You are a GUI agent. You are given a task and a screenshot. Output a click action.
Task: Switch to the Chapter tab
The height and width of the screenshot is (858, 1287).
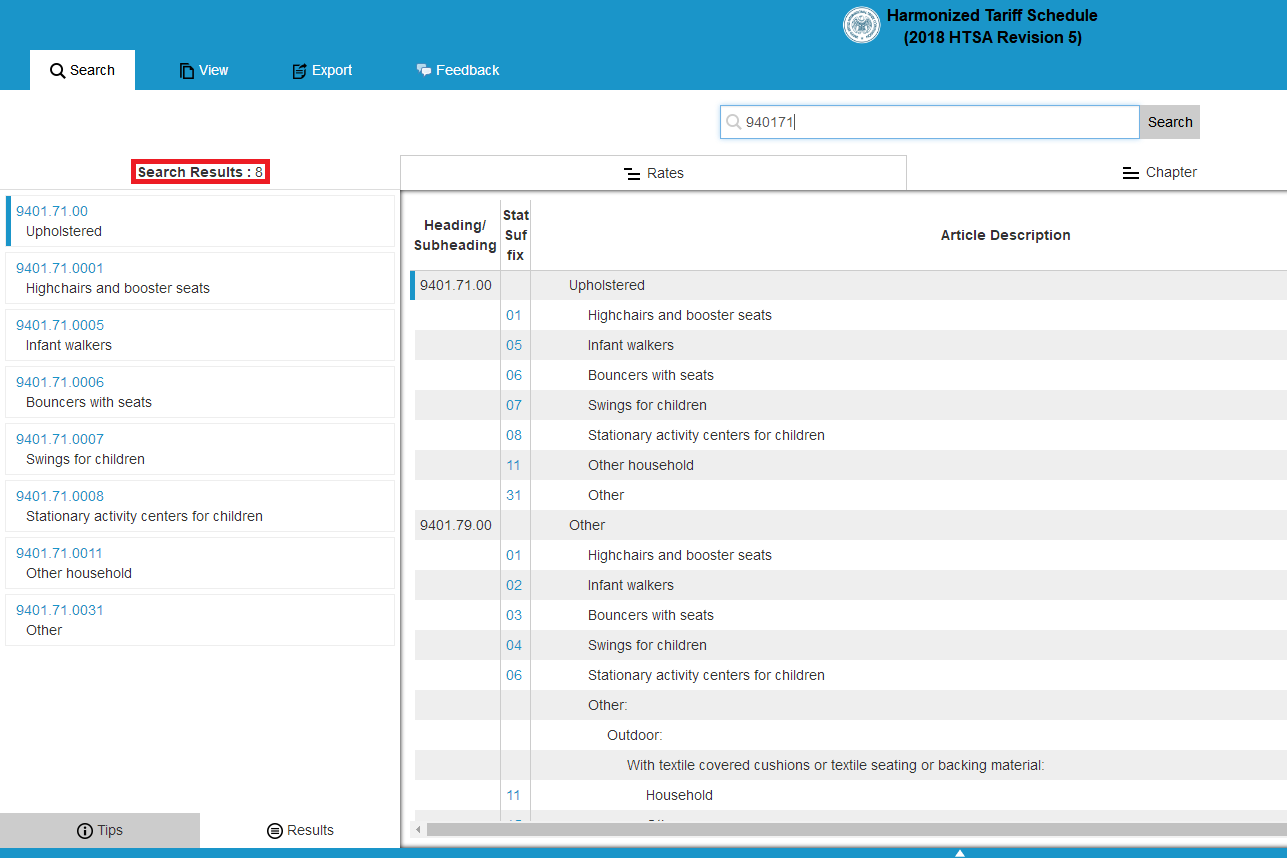[x=1160, y=172]
